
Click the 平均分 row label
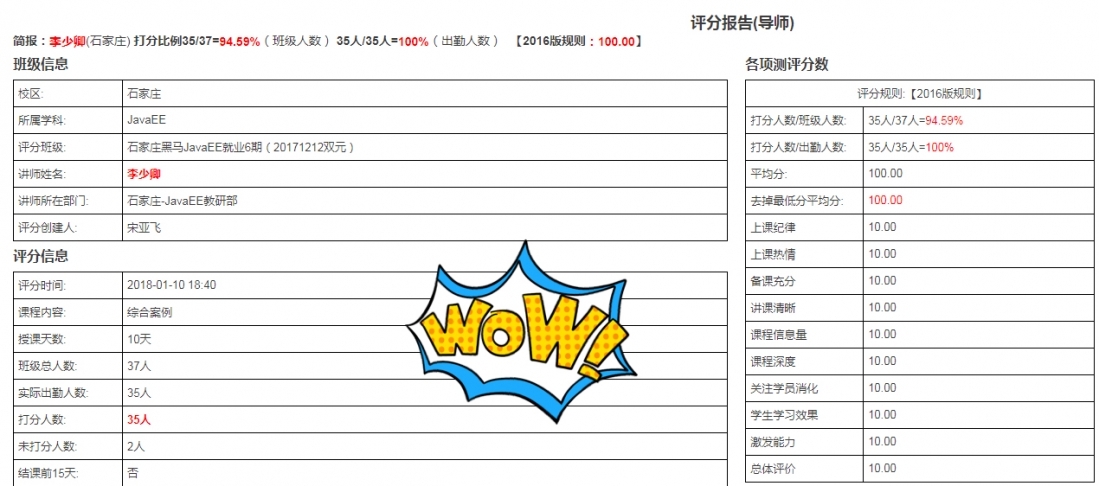770,173
